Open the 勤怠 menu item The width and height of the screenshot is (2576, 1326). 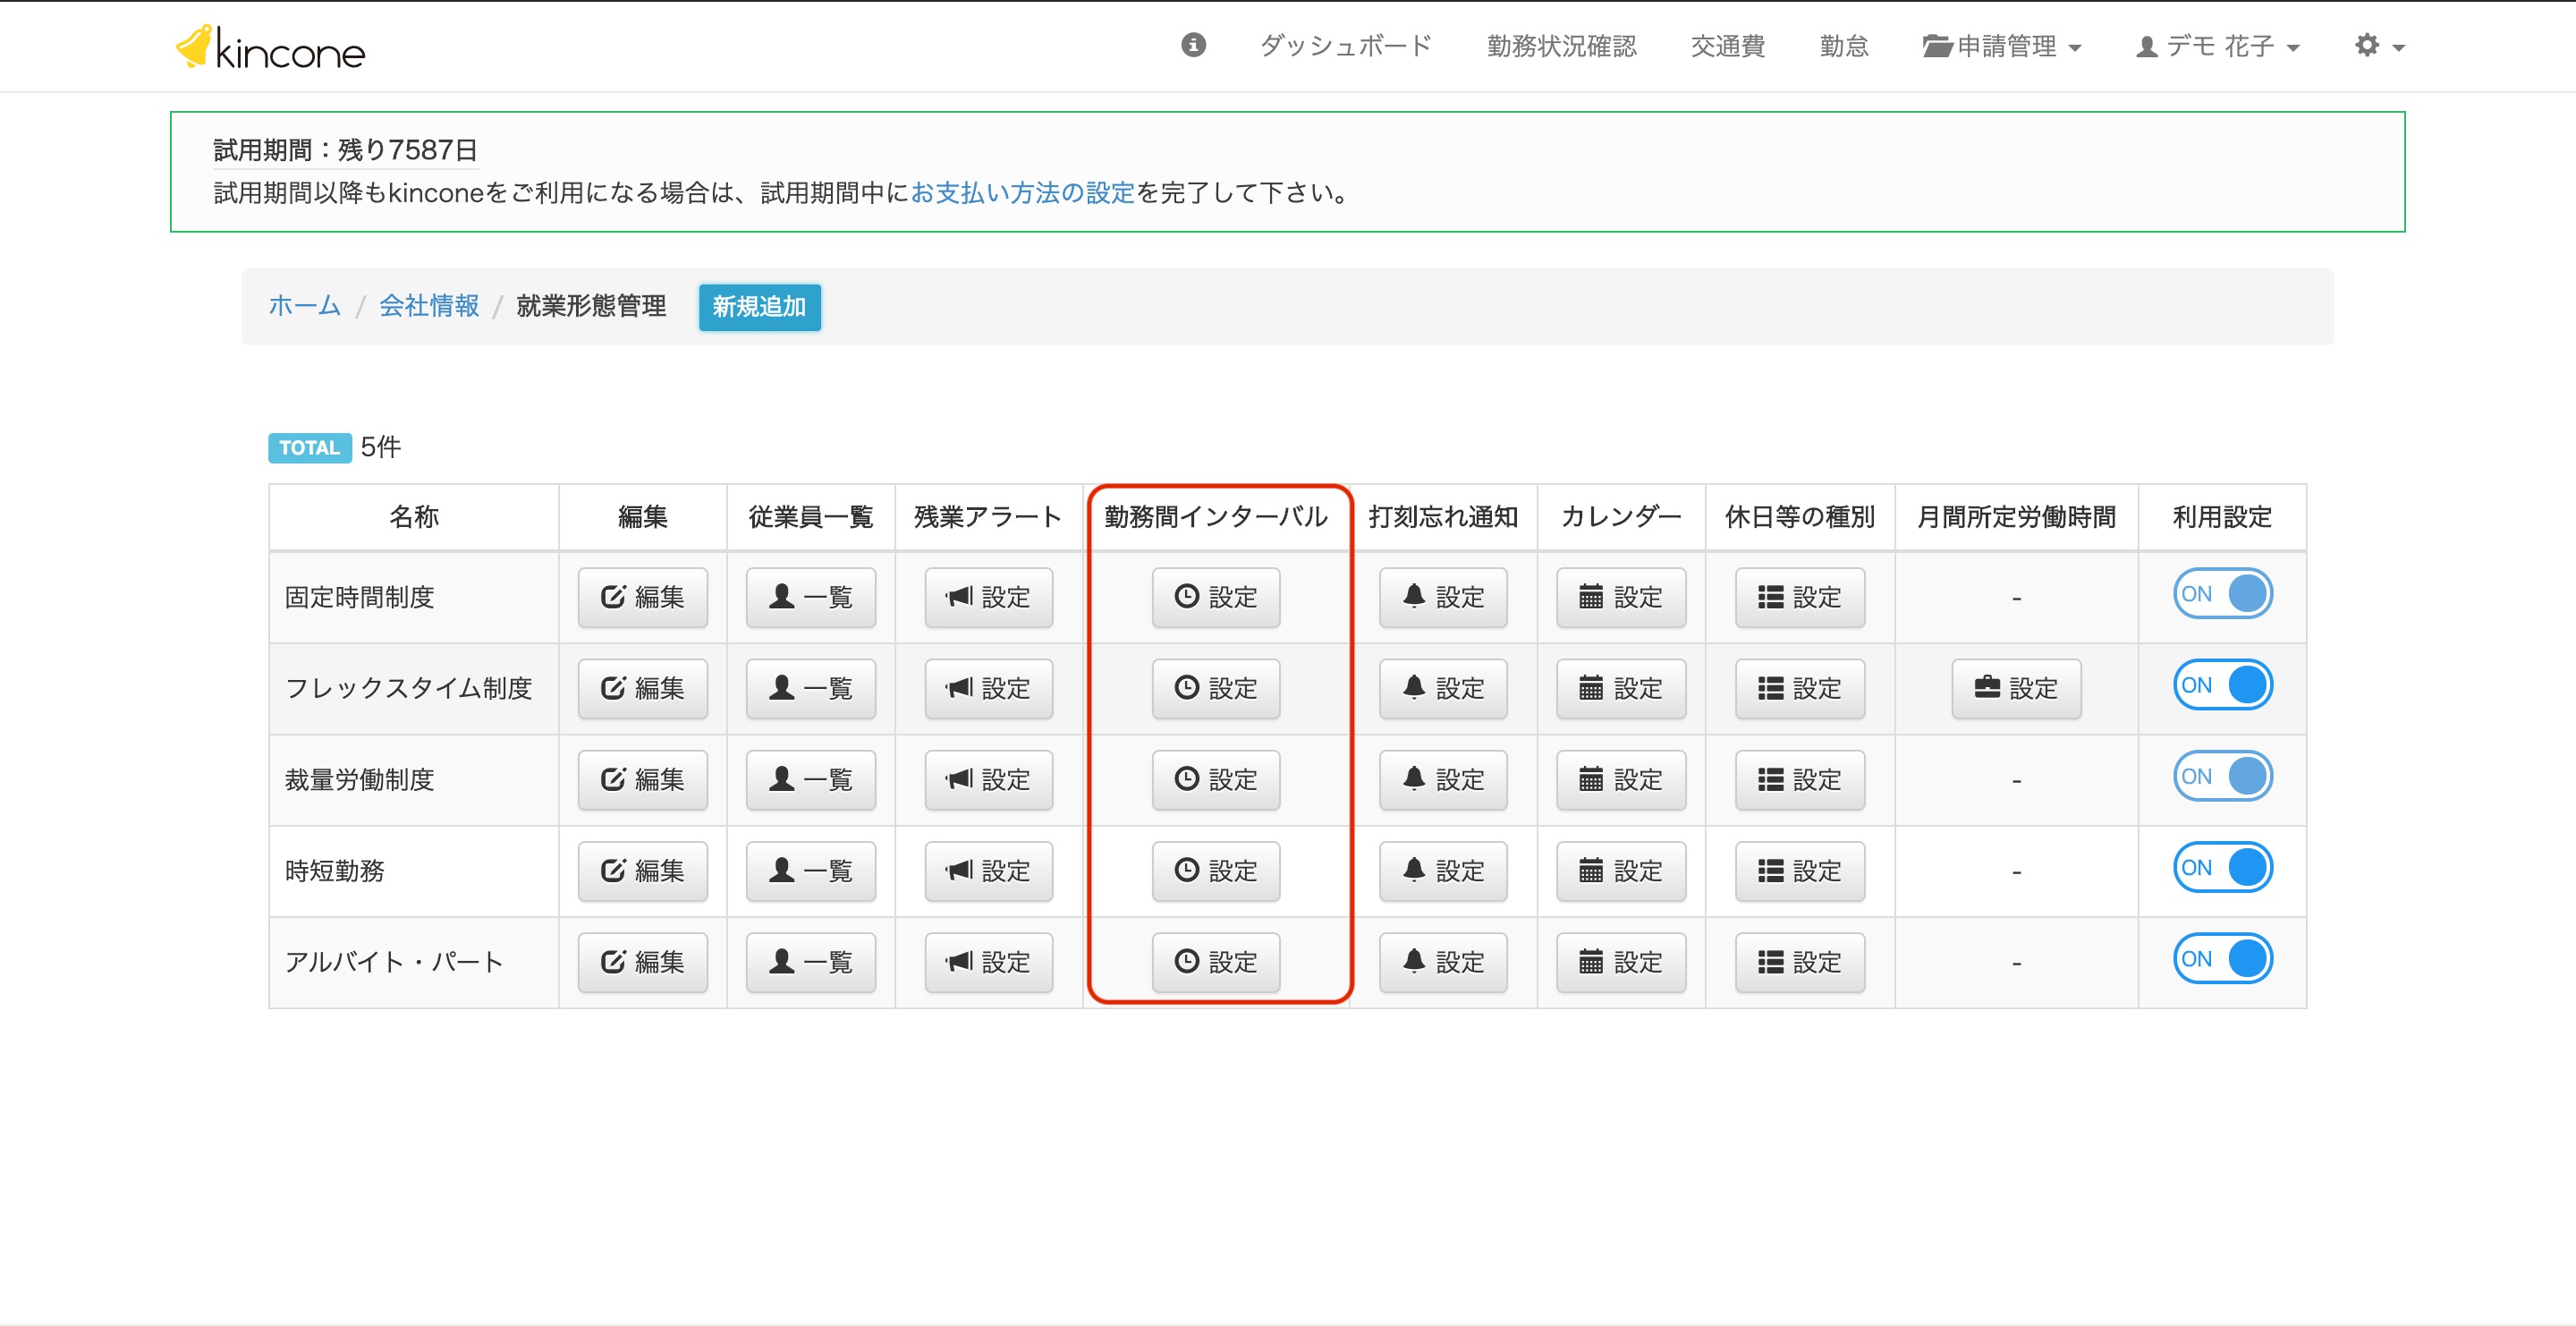click(1844, 46)
